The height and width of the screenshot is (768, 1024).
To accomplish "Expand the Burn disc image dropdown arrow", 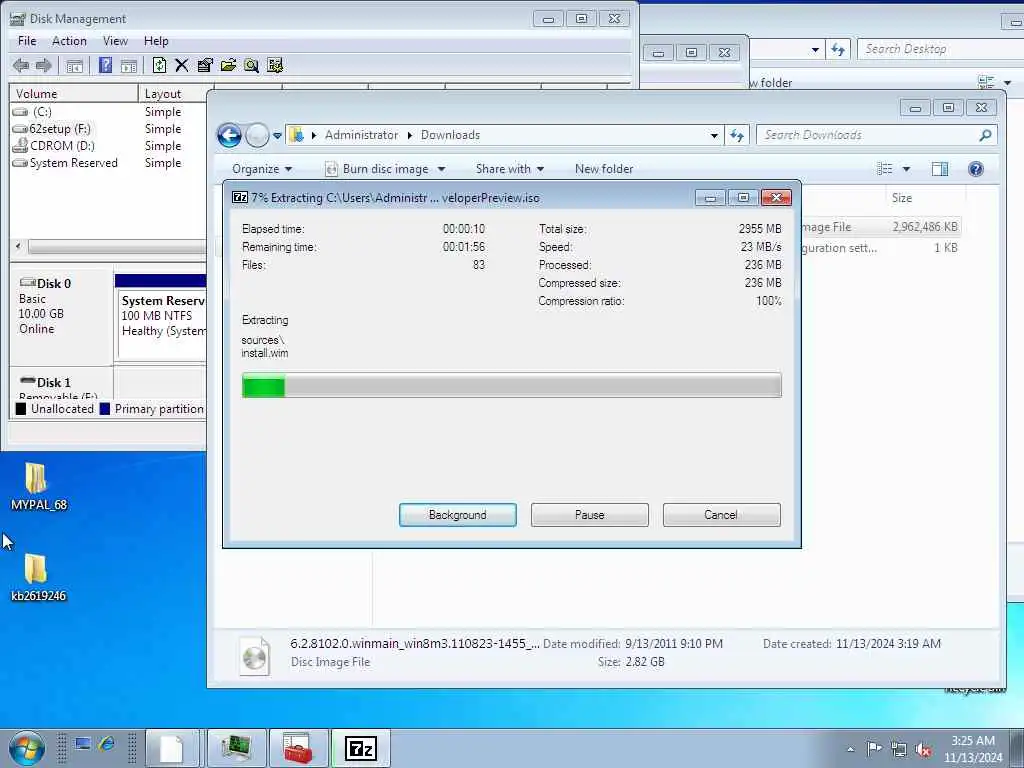I will click(441, 169).
